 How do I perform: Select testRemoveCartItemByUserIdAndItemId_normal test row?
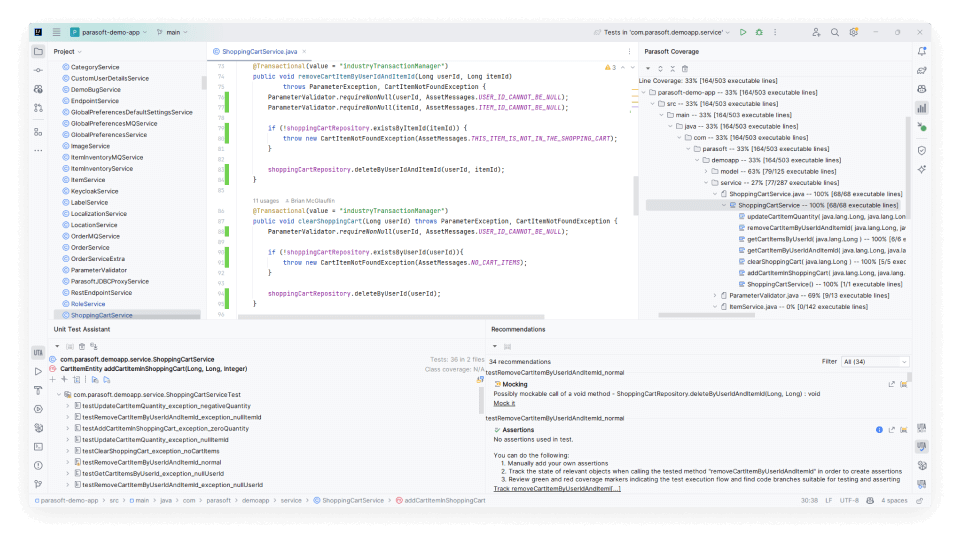[x=152, y=462]
